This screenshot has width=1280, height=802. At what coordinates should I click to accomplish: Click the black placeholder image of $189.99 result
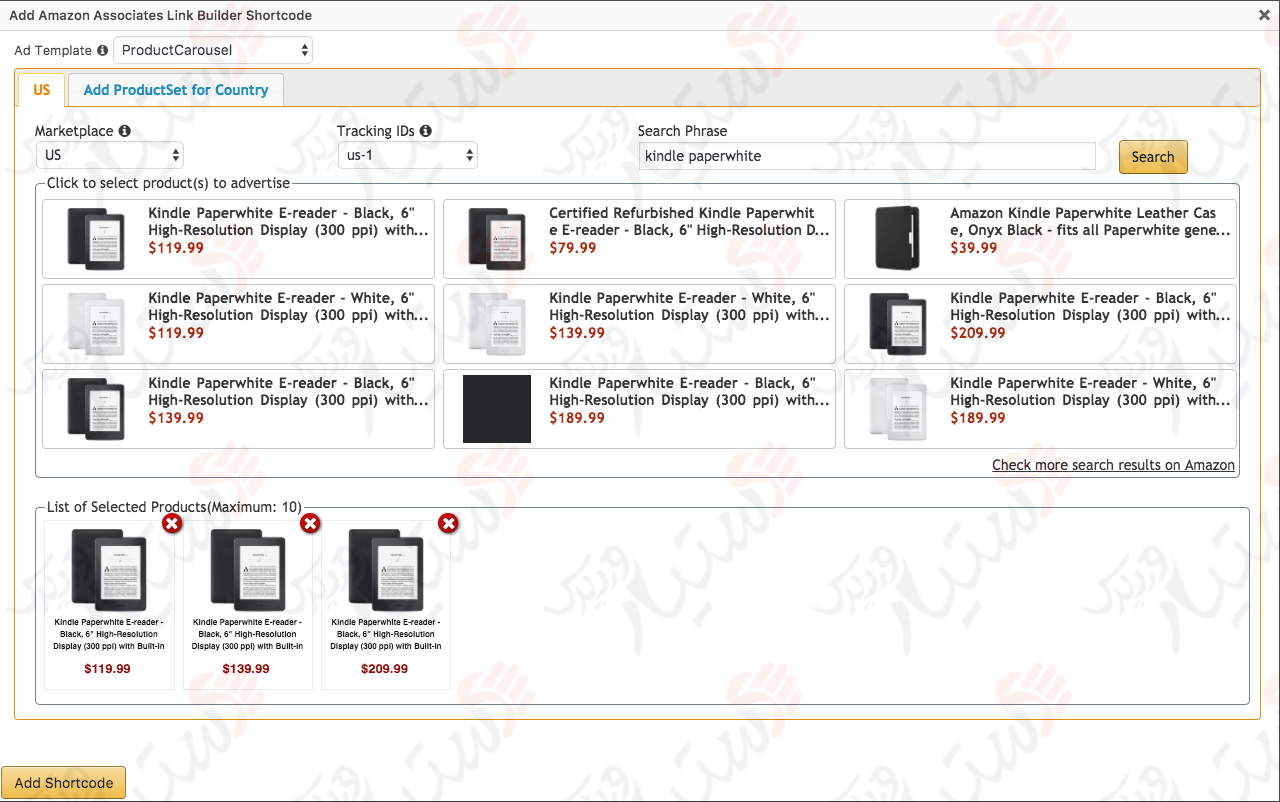(497, 409)
